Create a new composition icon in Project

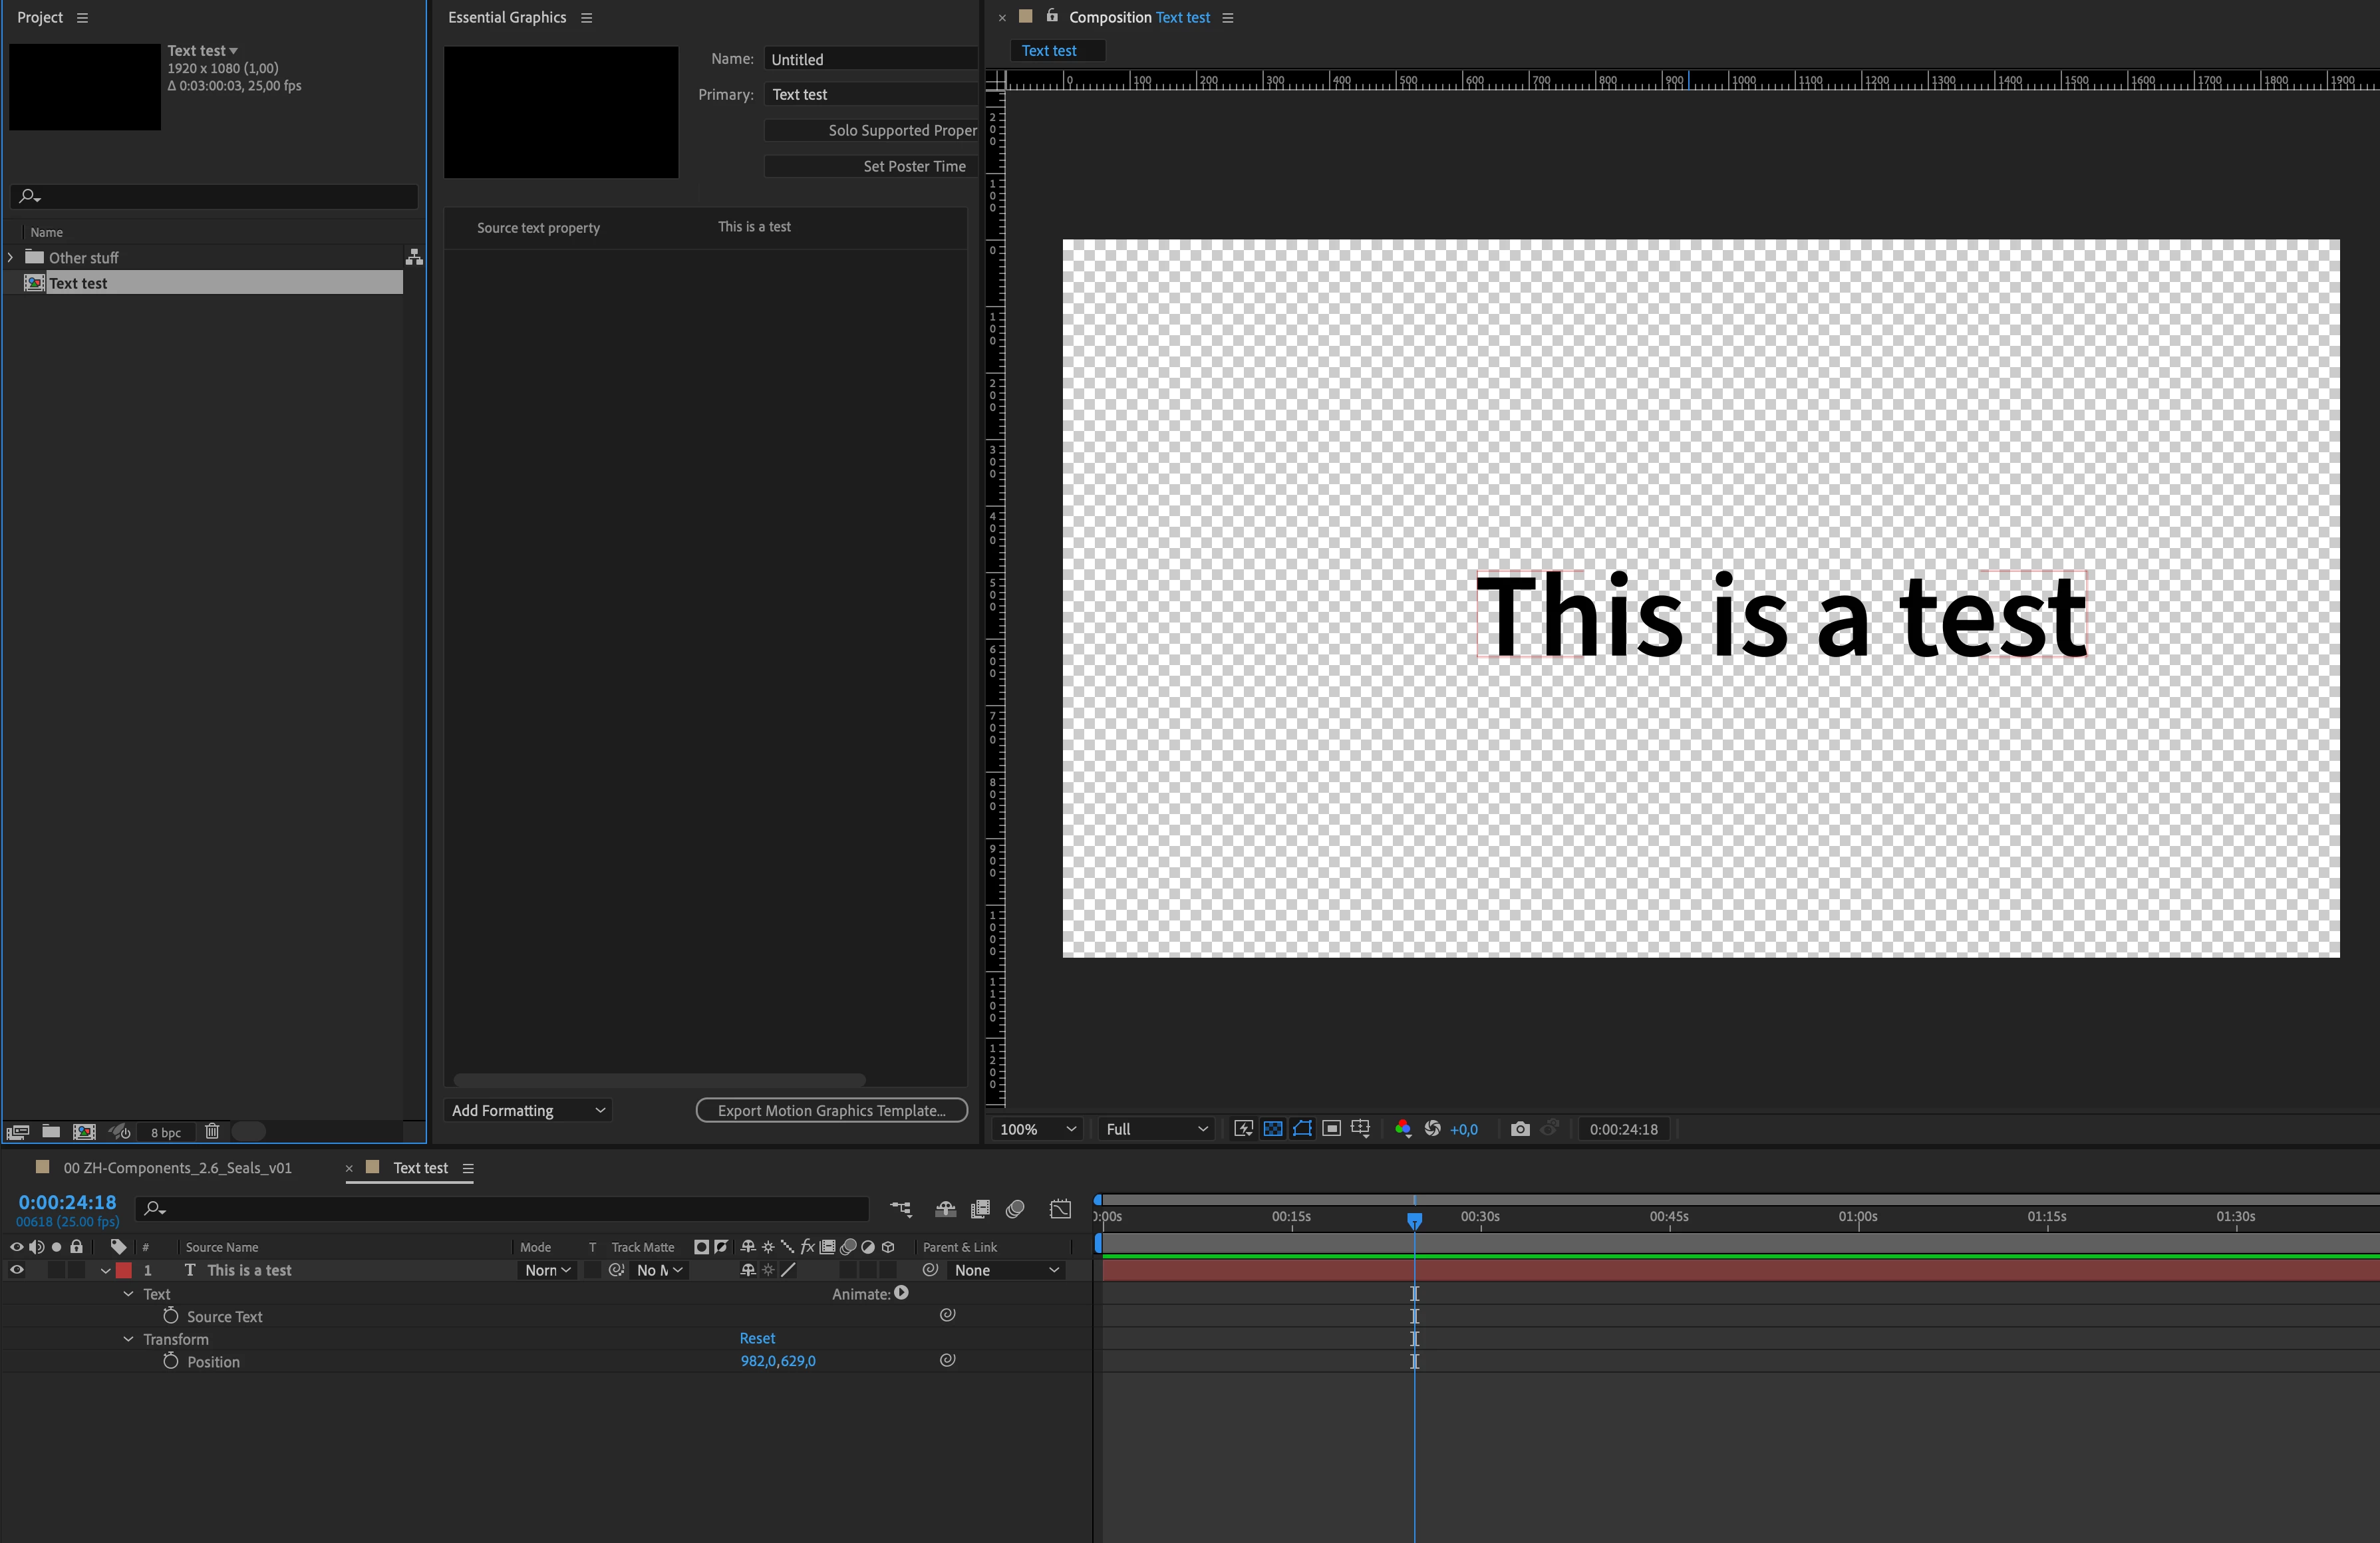coord(84,1132)
